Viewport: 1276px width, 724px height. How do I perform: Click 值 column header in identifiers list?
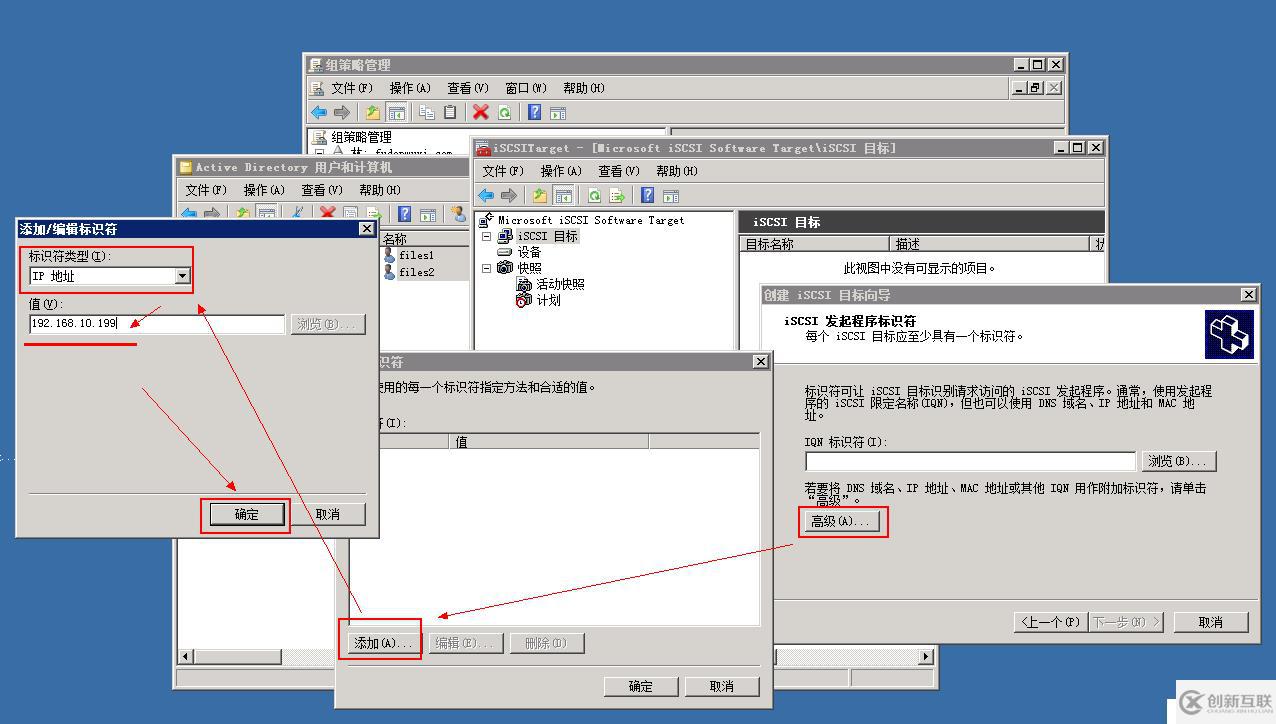point(548,441)
